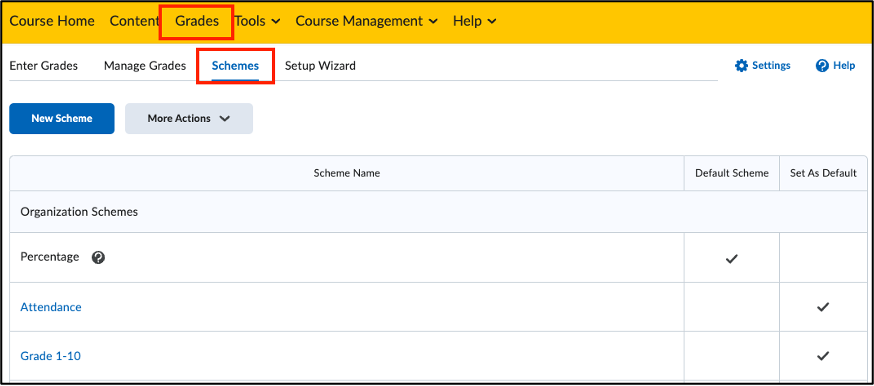
Task: Click the Percentage info question icon
Action: pos(99,257)
